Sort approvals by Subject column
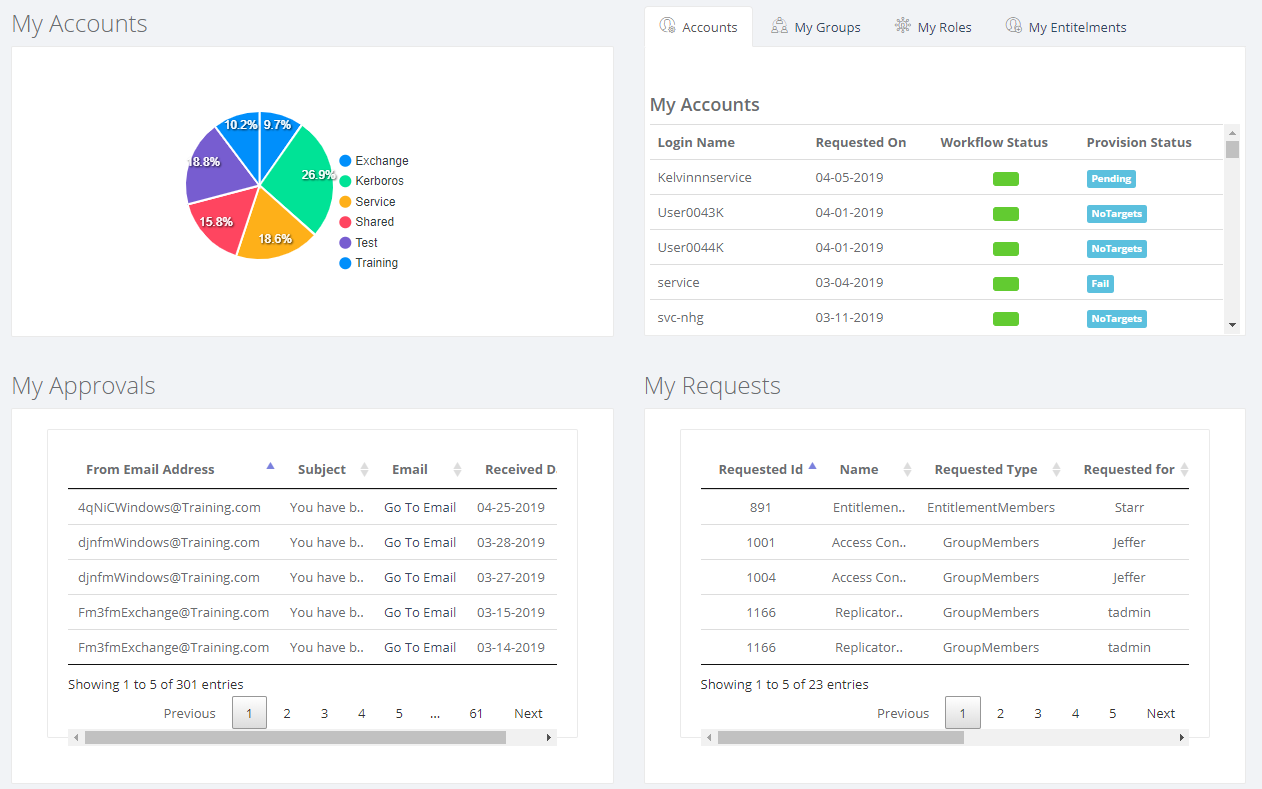This screenshot has width=1262, height=789. tap(322, 469)
